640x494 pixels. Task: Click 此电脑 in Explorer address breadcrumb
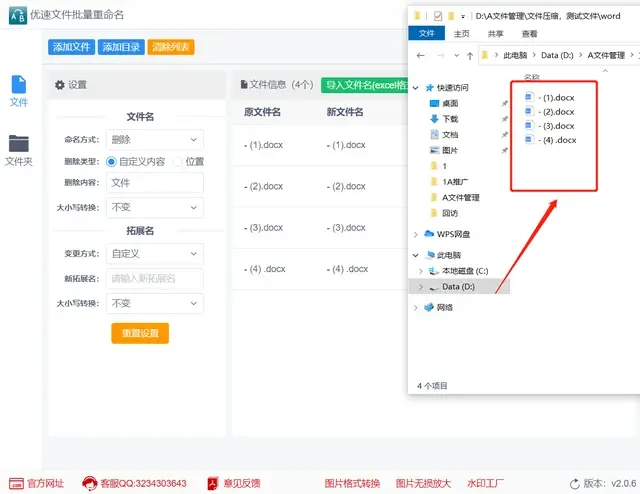[515, 55]
